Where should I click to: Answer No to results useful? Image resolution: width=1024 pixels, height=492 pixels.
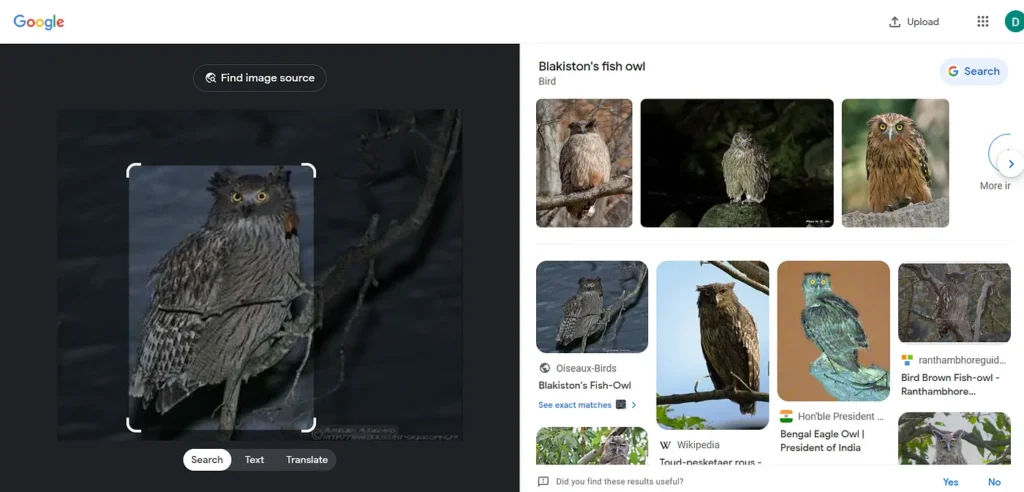(994, 482)
